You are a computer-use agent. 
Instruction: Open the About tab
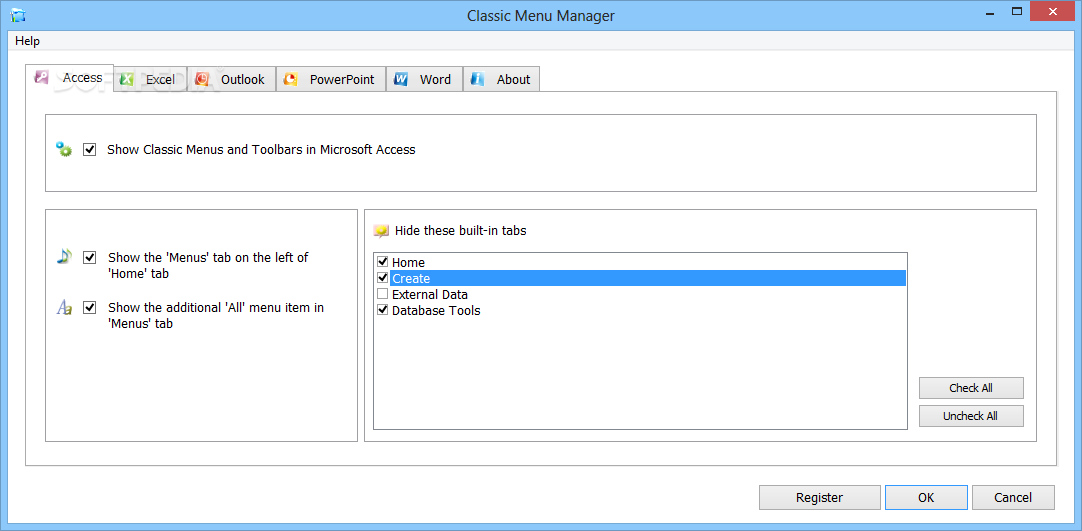[x=502, y=79]
